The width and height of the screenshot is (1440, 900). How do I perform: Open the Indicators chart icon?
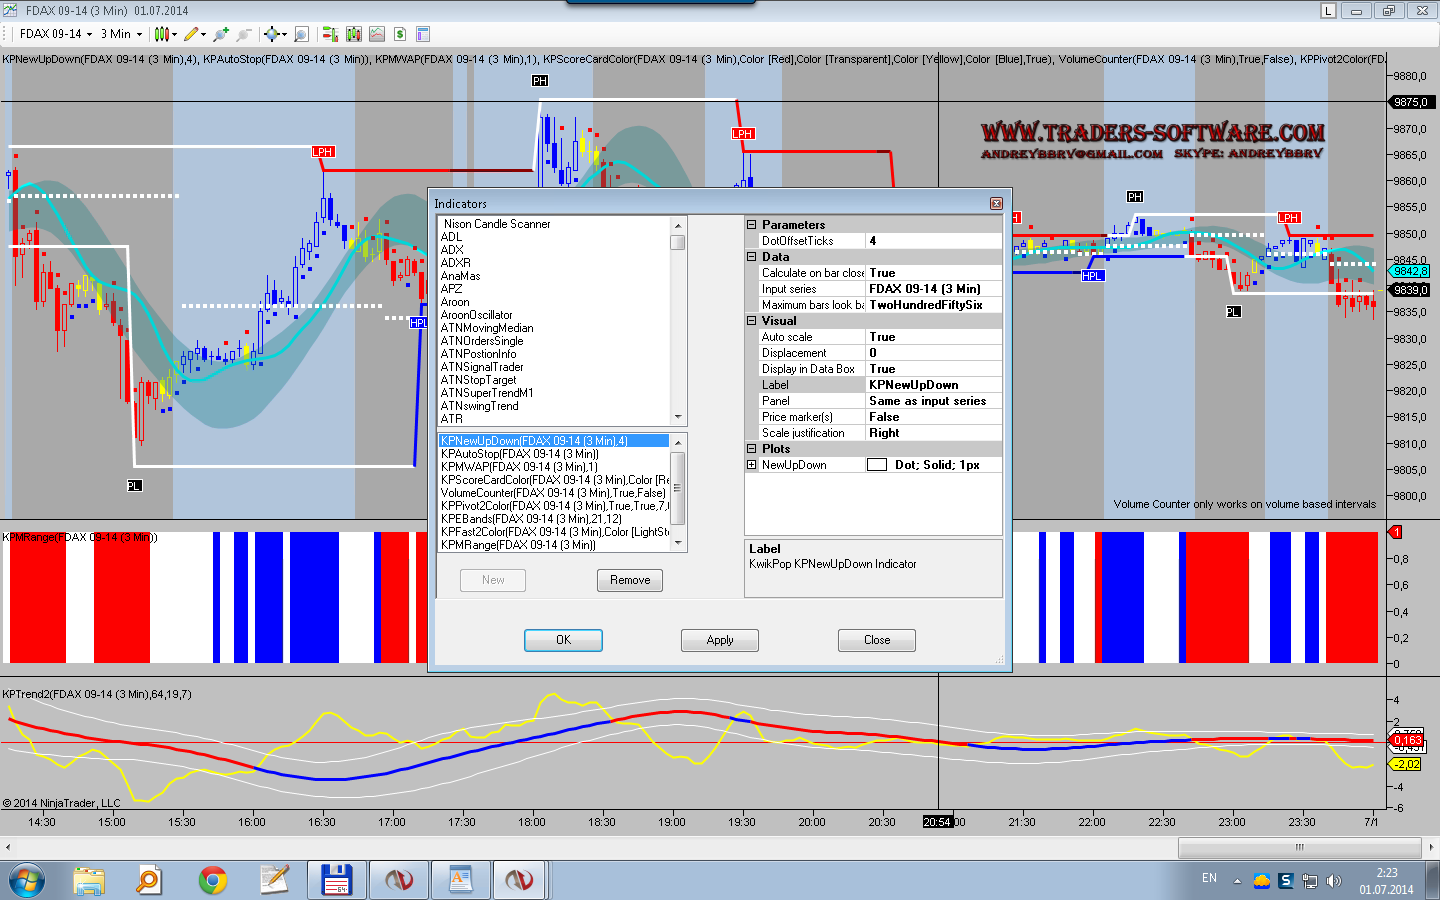point(377,34)
